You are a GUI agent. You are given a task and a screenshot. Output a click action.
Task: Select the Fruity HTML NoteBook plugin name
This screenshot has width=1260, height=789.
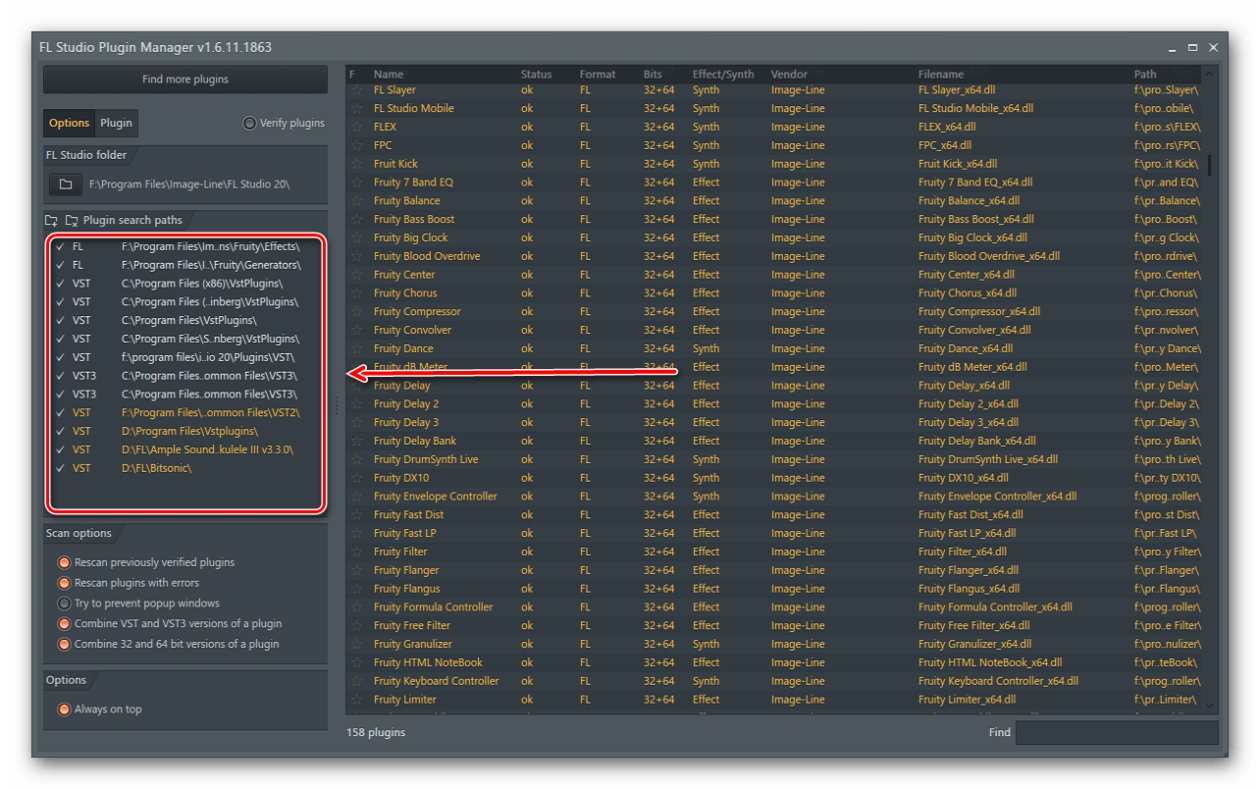(x=428, y=662)
